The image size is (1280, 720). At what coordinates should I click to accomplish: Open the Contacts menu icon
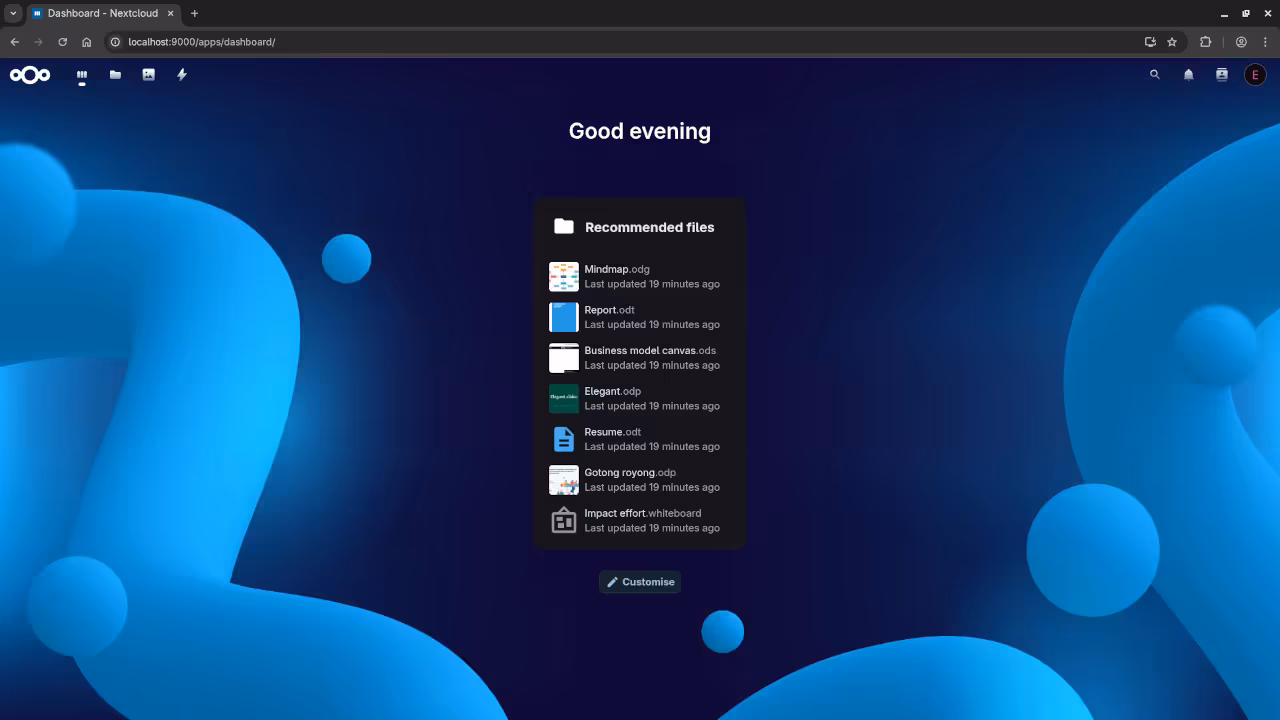1221,74
